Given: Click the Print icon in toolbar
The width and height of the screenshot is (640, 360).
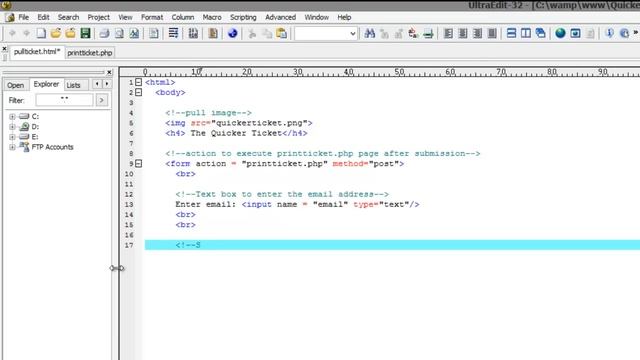Looking at the screenshot, I should pos(104,33).
